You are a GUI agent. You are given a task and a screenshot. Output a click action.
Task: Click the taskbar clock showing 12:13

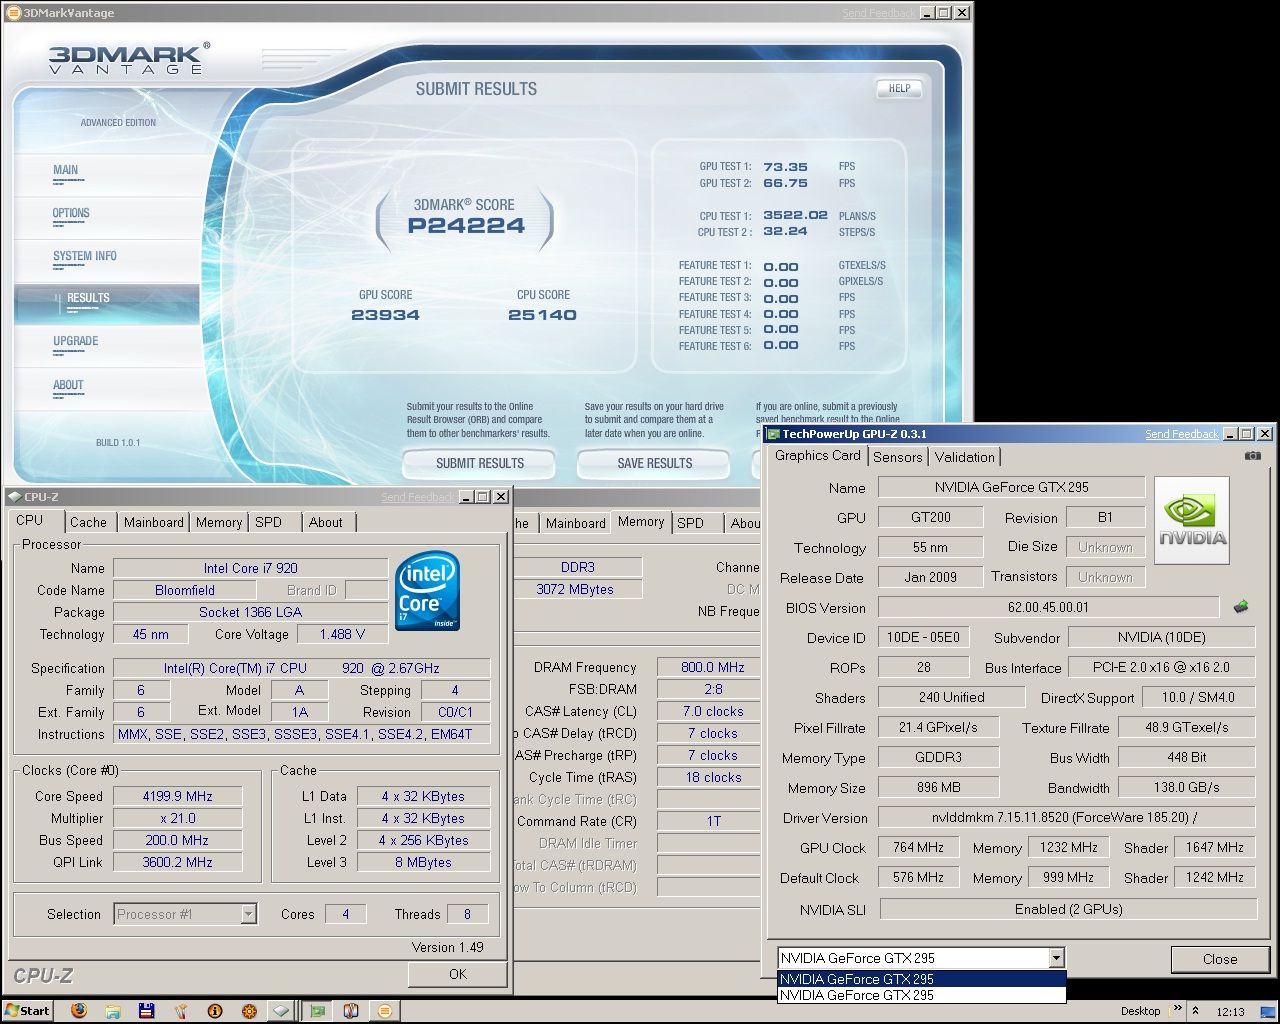1231,1011
